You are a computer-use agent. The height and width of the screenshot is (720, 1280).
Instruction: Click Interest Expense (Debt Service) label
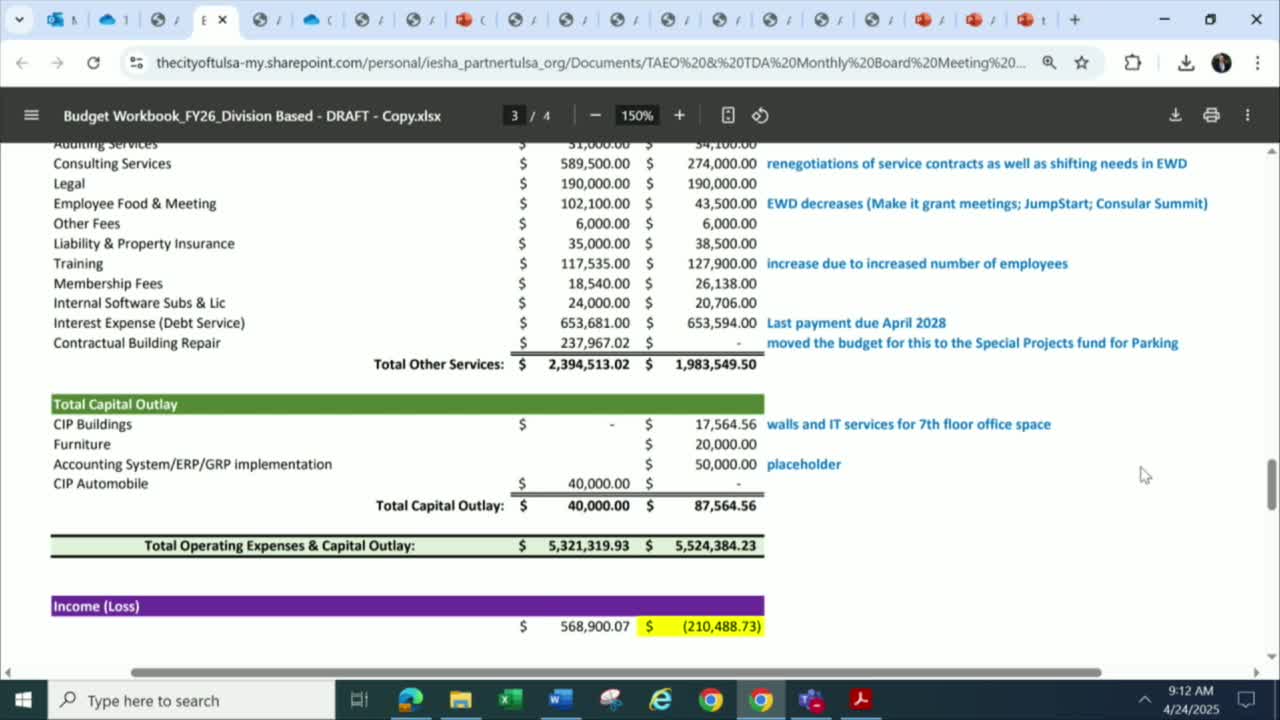click(x=149, y=323)
